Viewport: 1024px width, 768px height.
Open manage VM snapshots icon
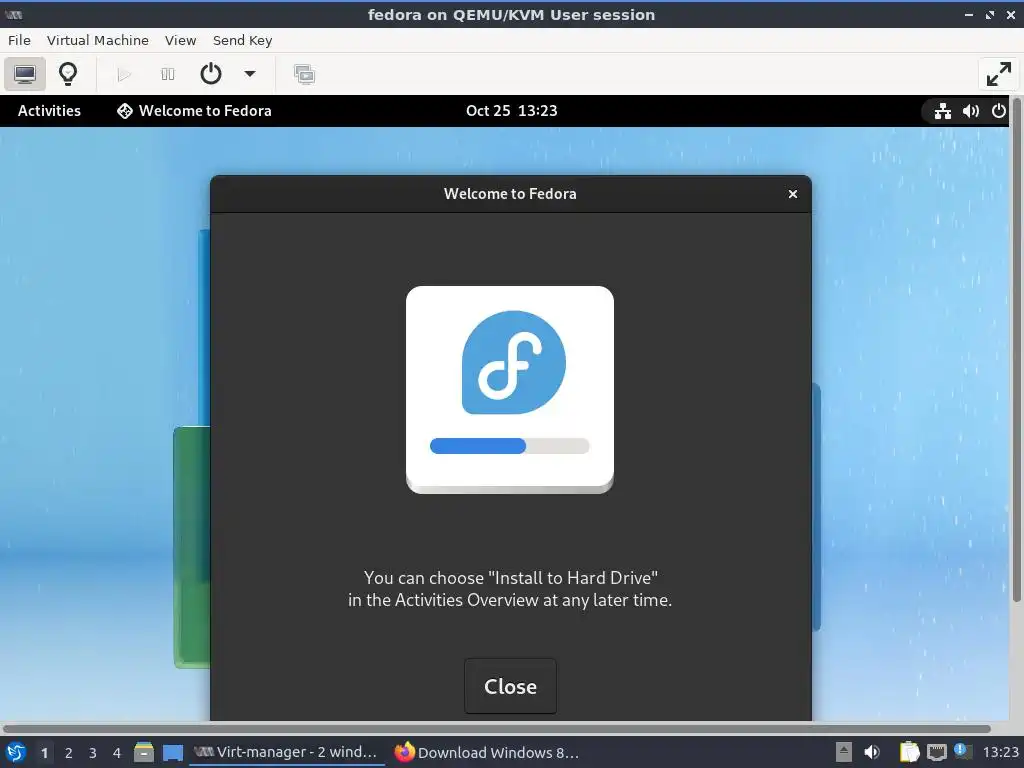pyautogui.click(x=304, y=74)
